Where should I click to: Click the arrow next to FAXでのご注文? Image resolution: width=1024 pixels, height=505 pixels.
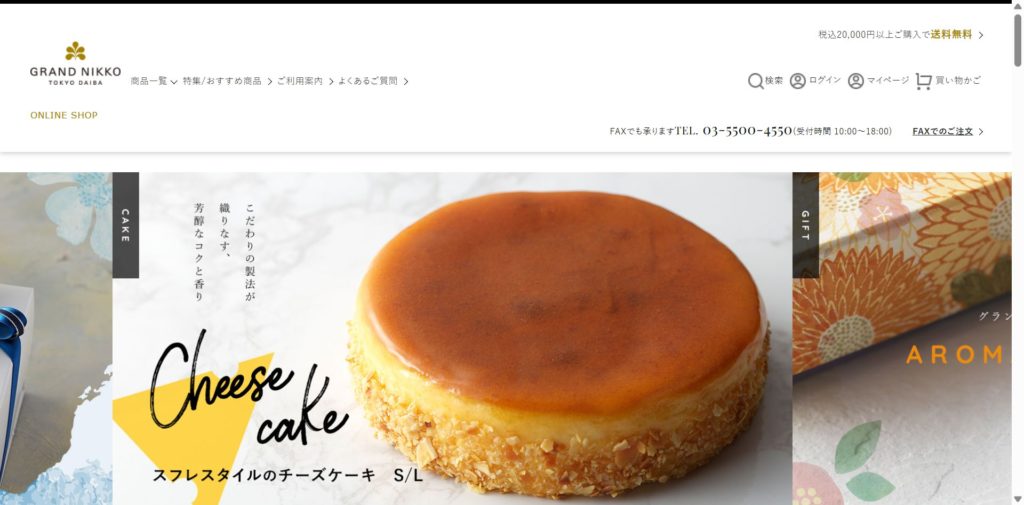980,132
